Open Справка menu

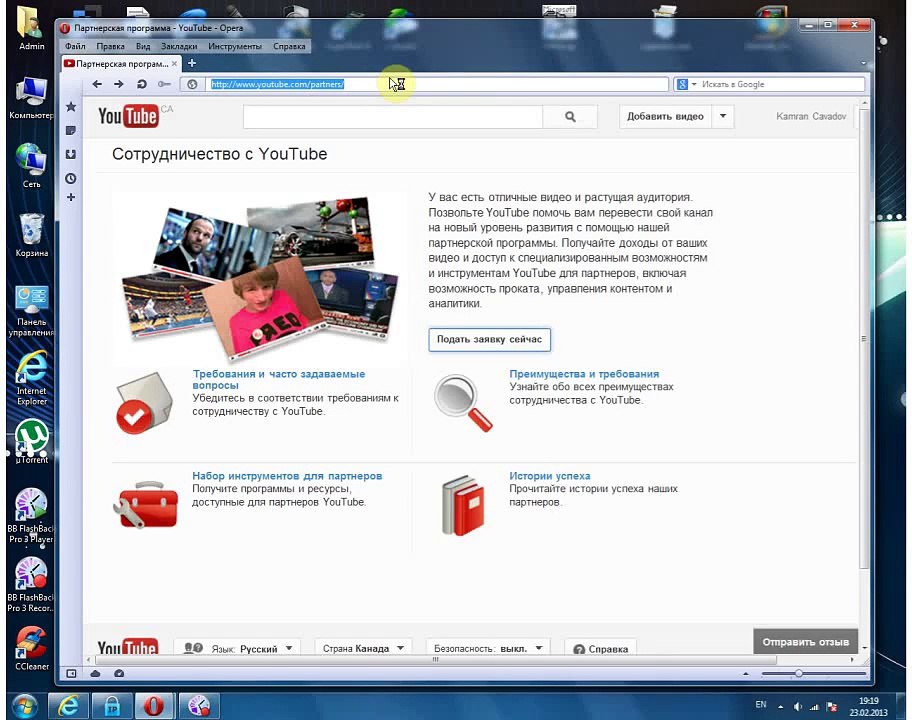pos(289,46)
